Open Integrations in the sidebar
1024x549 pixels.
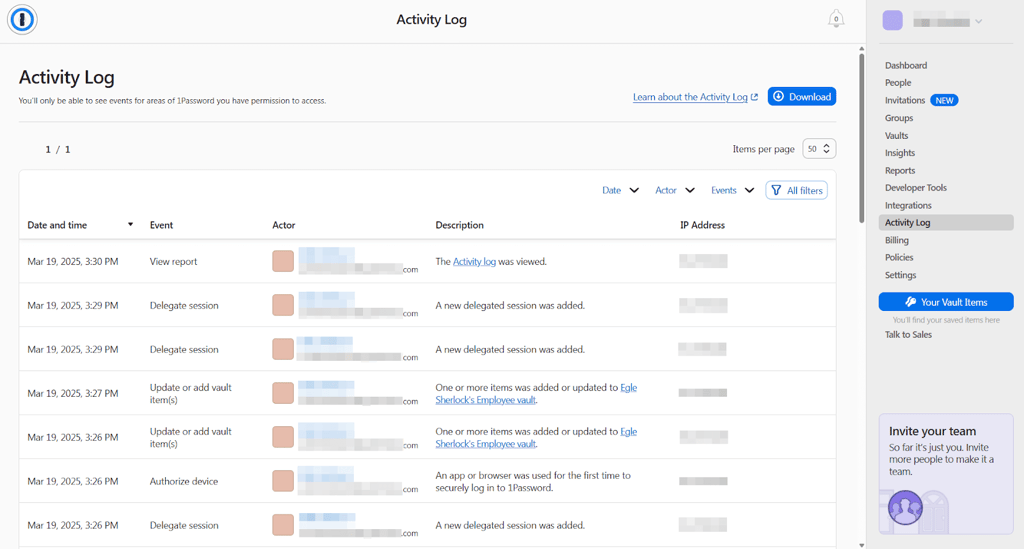(908, 206)
